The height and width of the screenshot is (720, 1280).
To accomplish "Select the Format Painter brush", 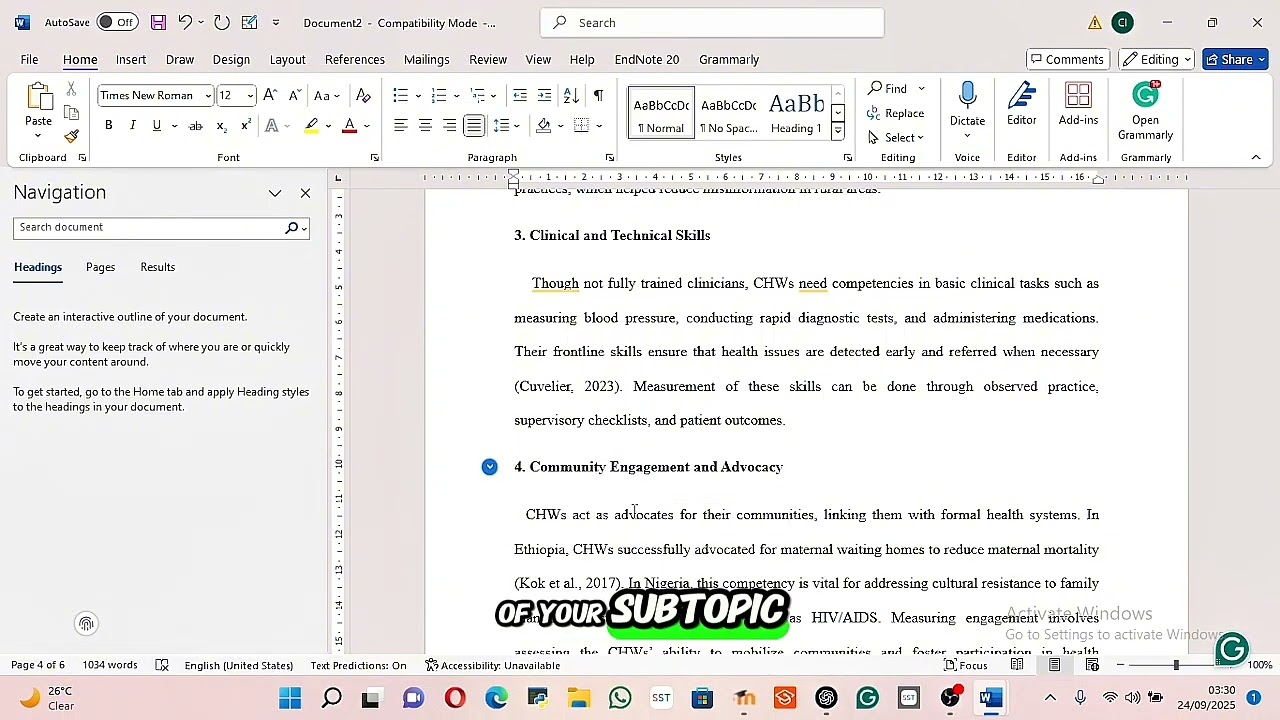I will point(71,136).
